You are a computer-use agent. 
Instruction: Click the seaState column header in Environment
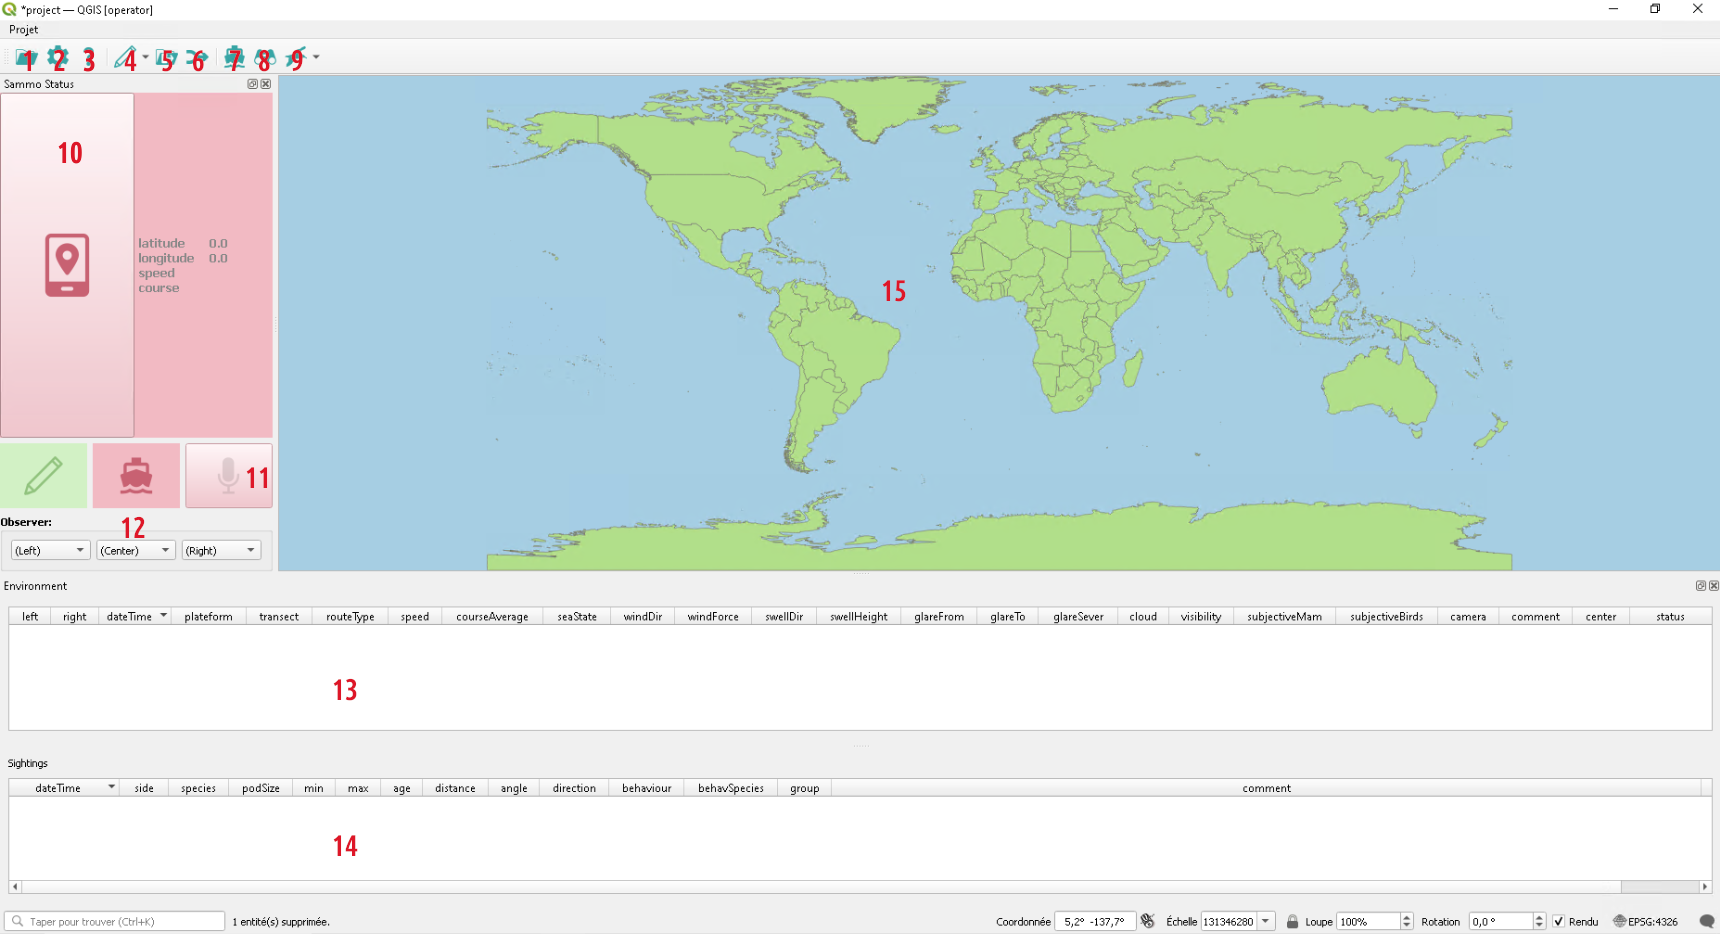click(x=577, y=617)
